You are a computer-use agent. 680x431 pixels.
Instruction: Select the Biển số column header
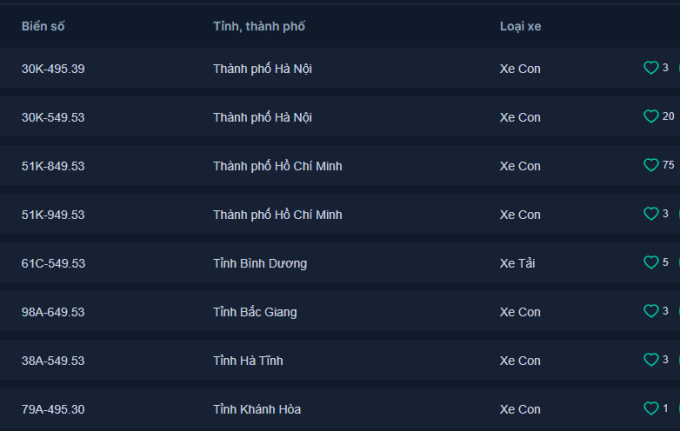coord(43,26)
